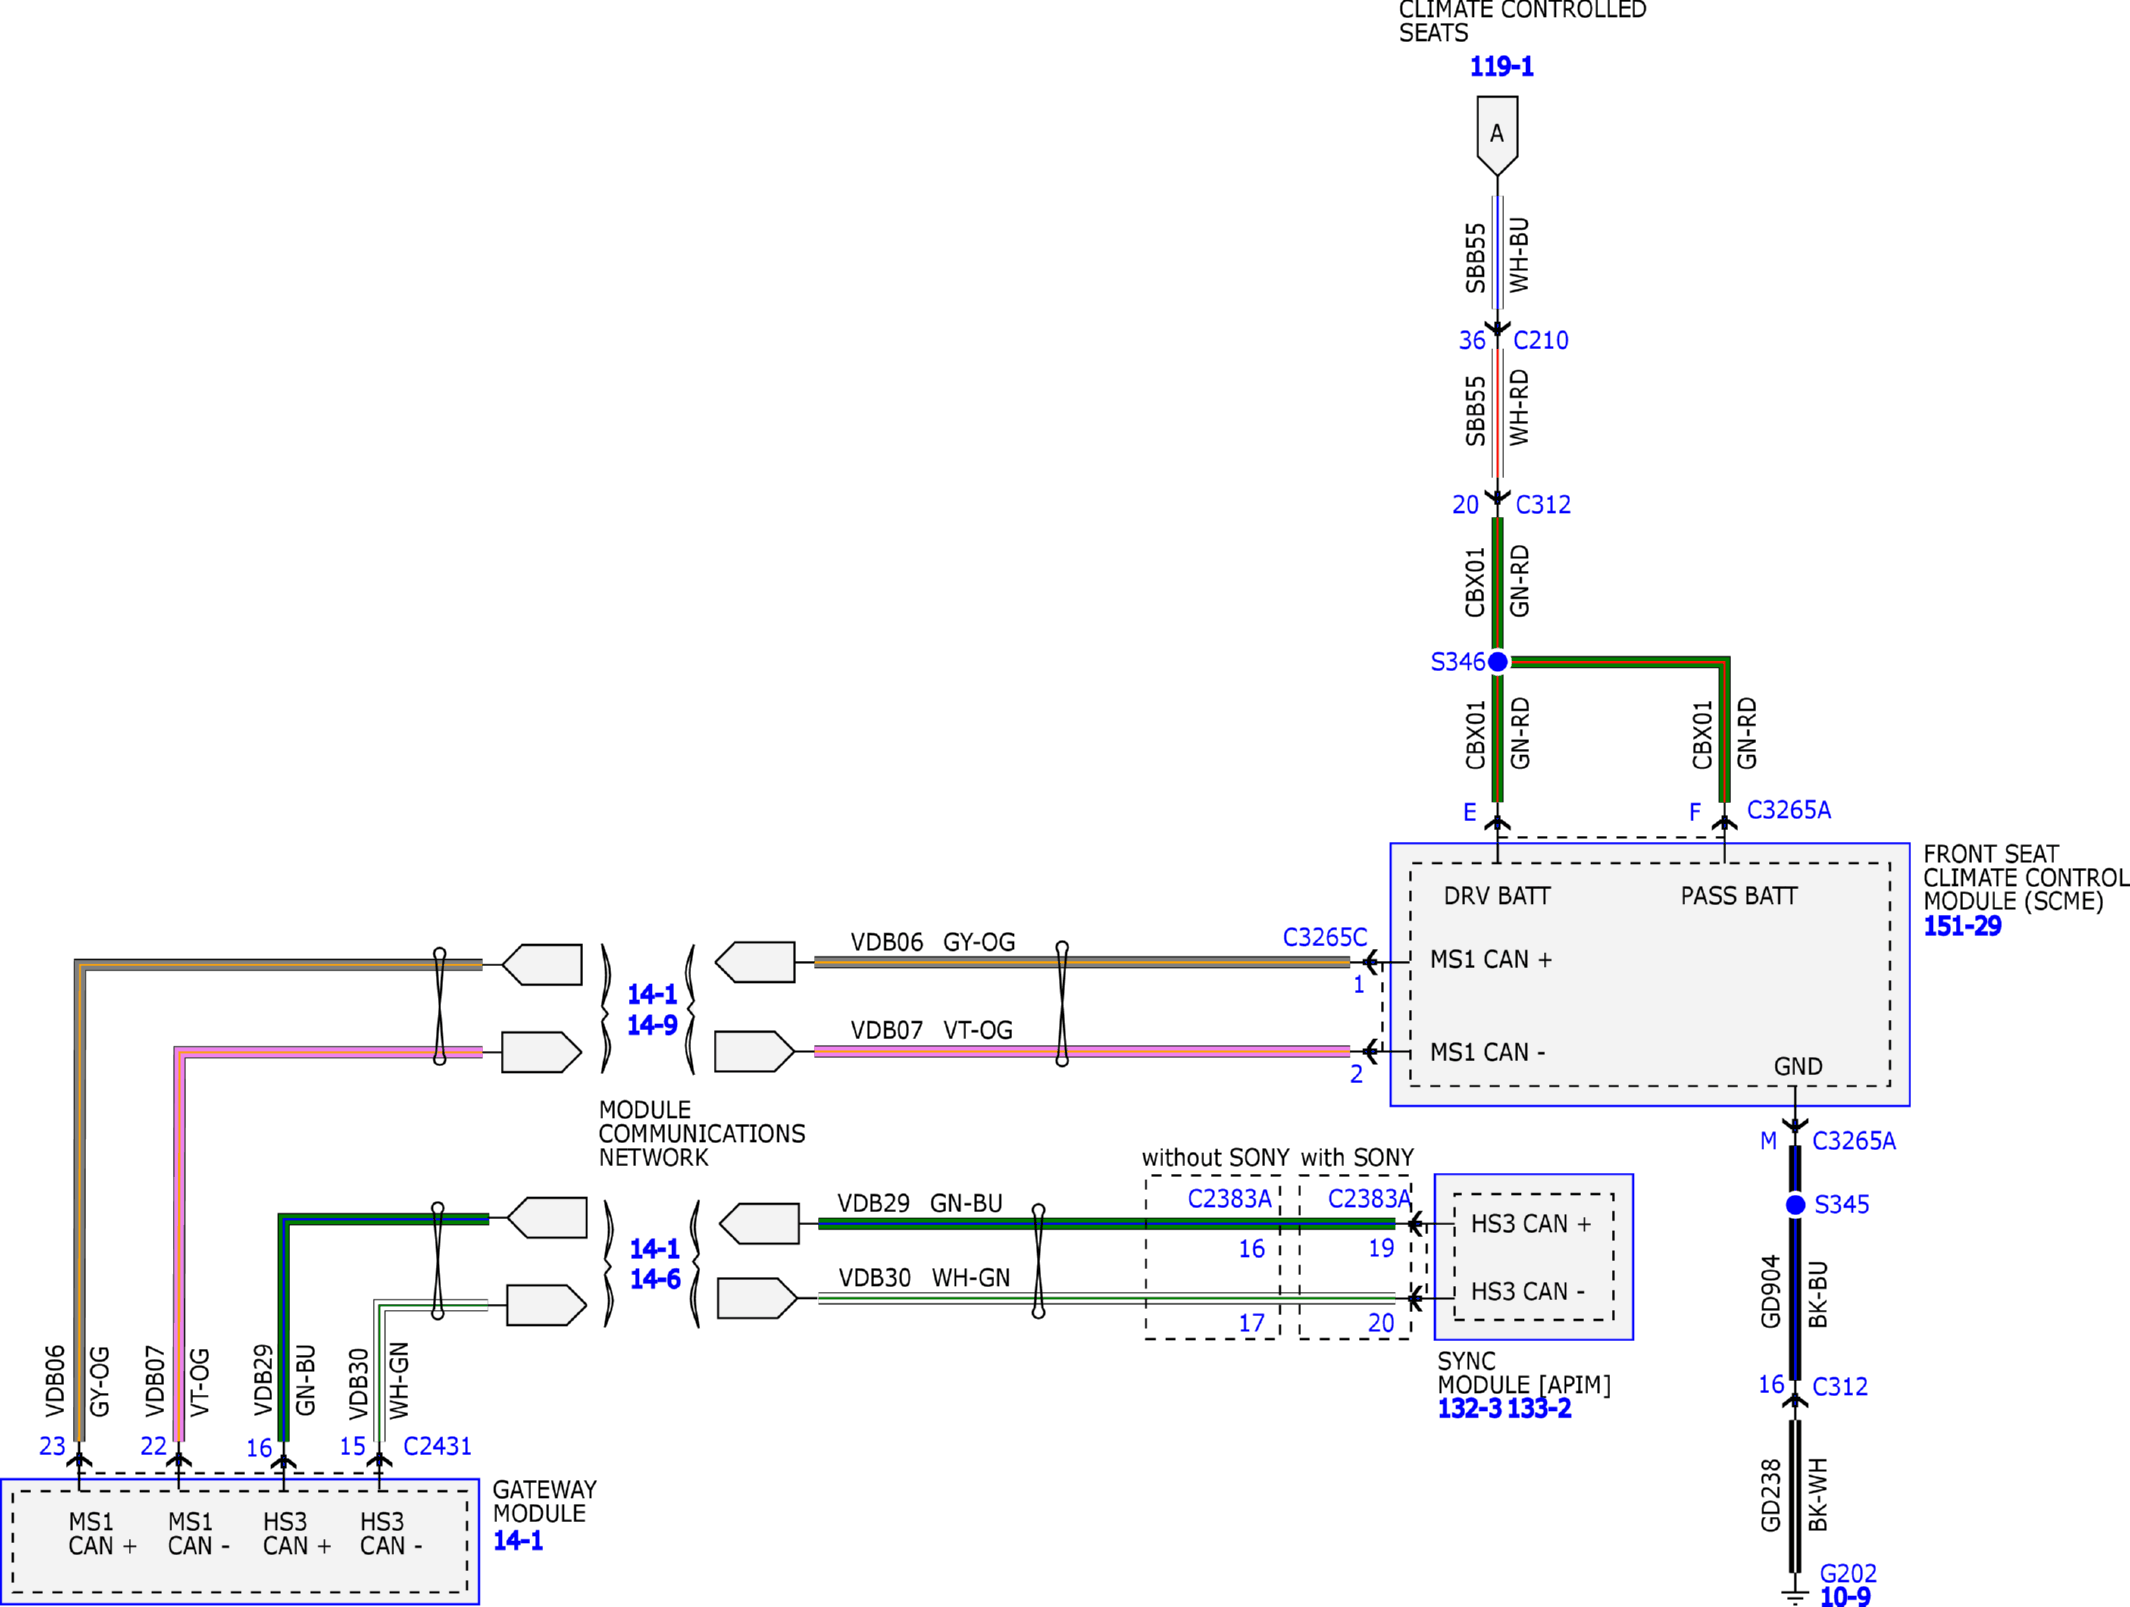
Task: Click the DRV BATT pin label
Action: (1497, 897)
